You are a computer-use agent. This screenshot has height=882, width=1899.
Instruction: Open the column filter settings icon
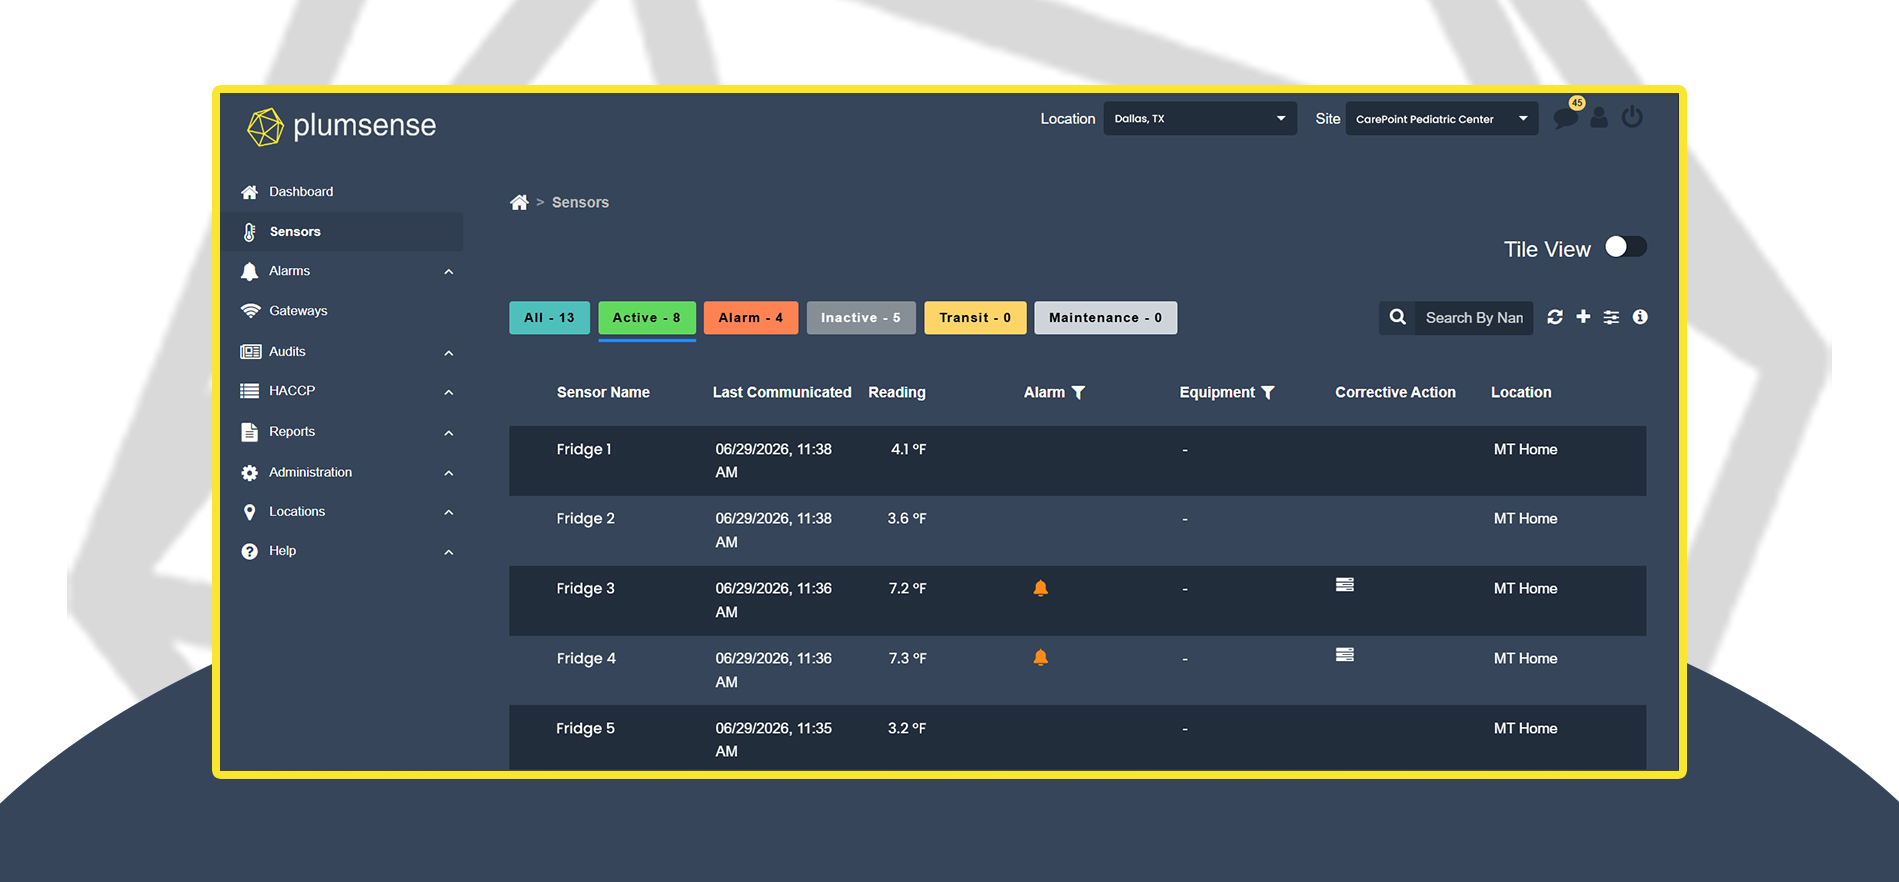(x=1611, y=317)
